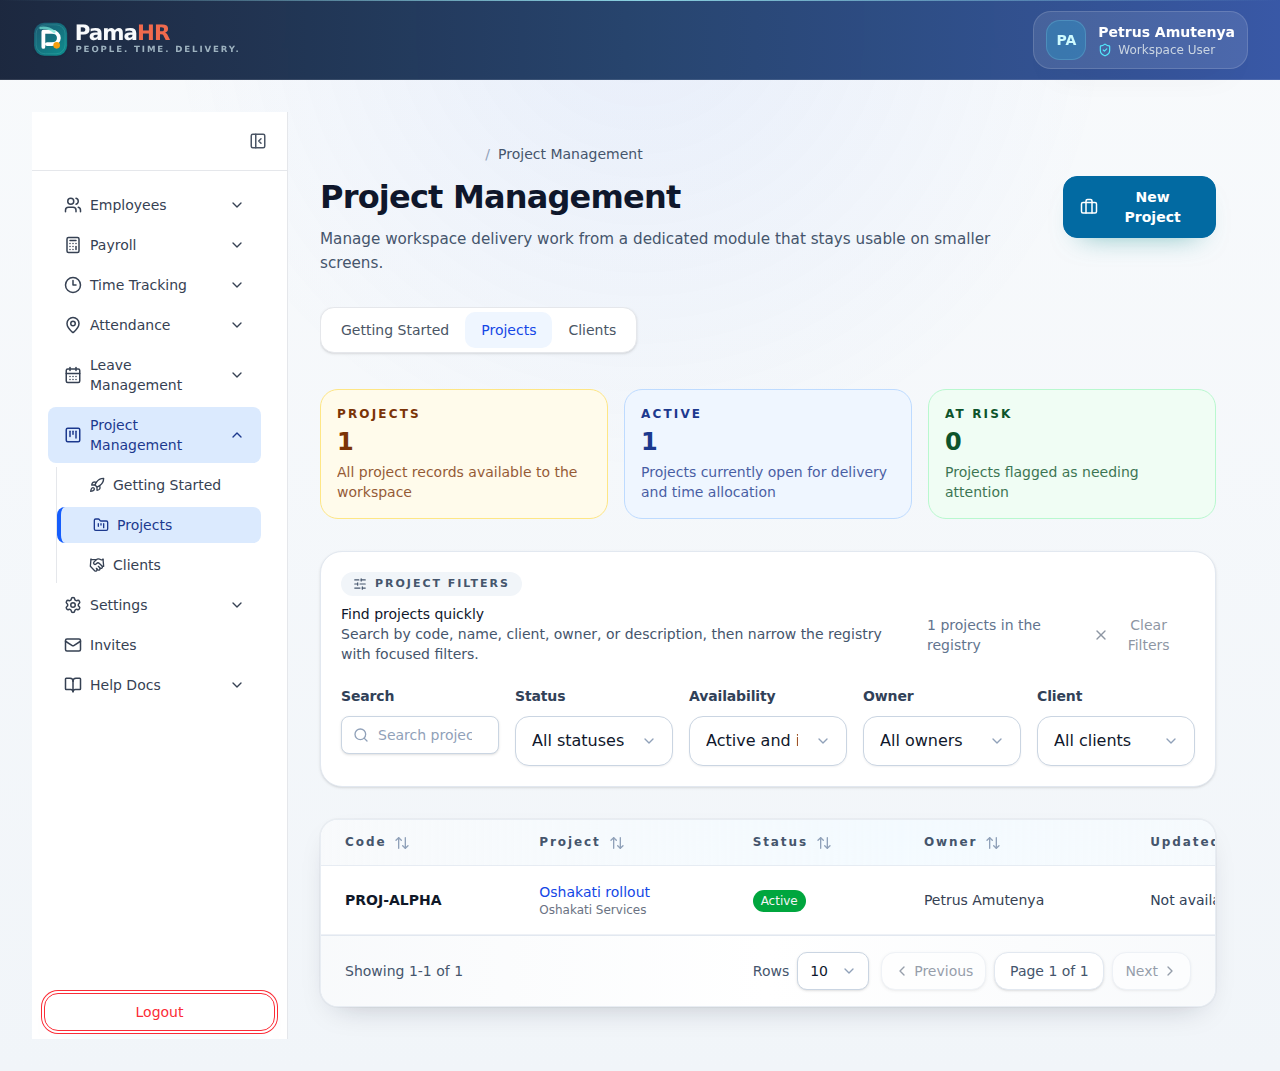Sort by Owner column arrows icon
1280x1071 pixels.
pyautogui.click(x=993, y=843)
